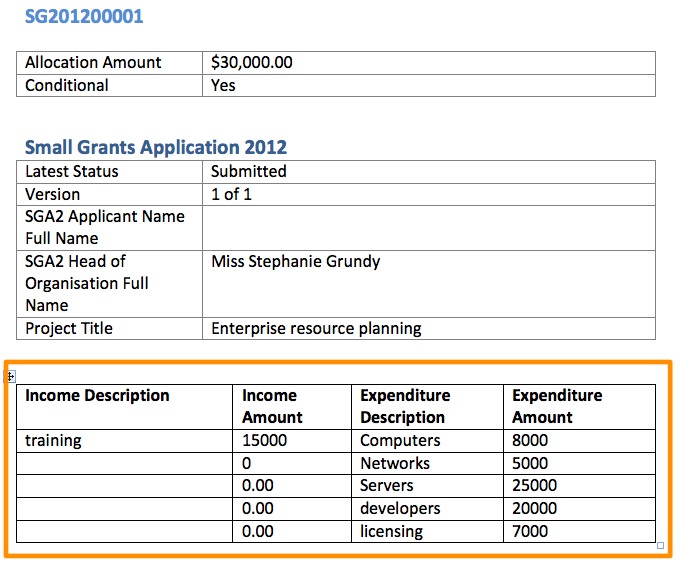
Task: Click the empty SGA2 Applicant Name value cell
Action: point(428,227)
